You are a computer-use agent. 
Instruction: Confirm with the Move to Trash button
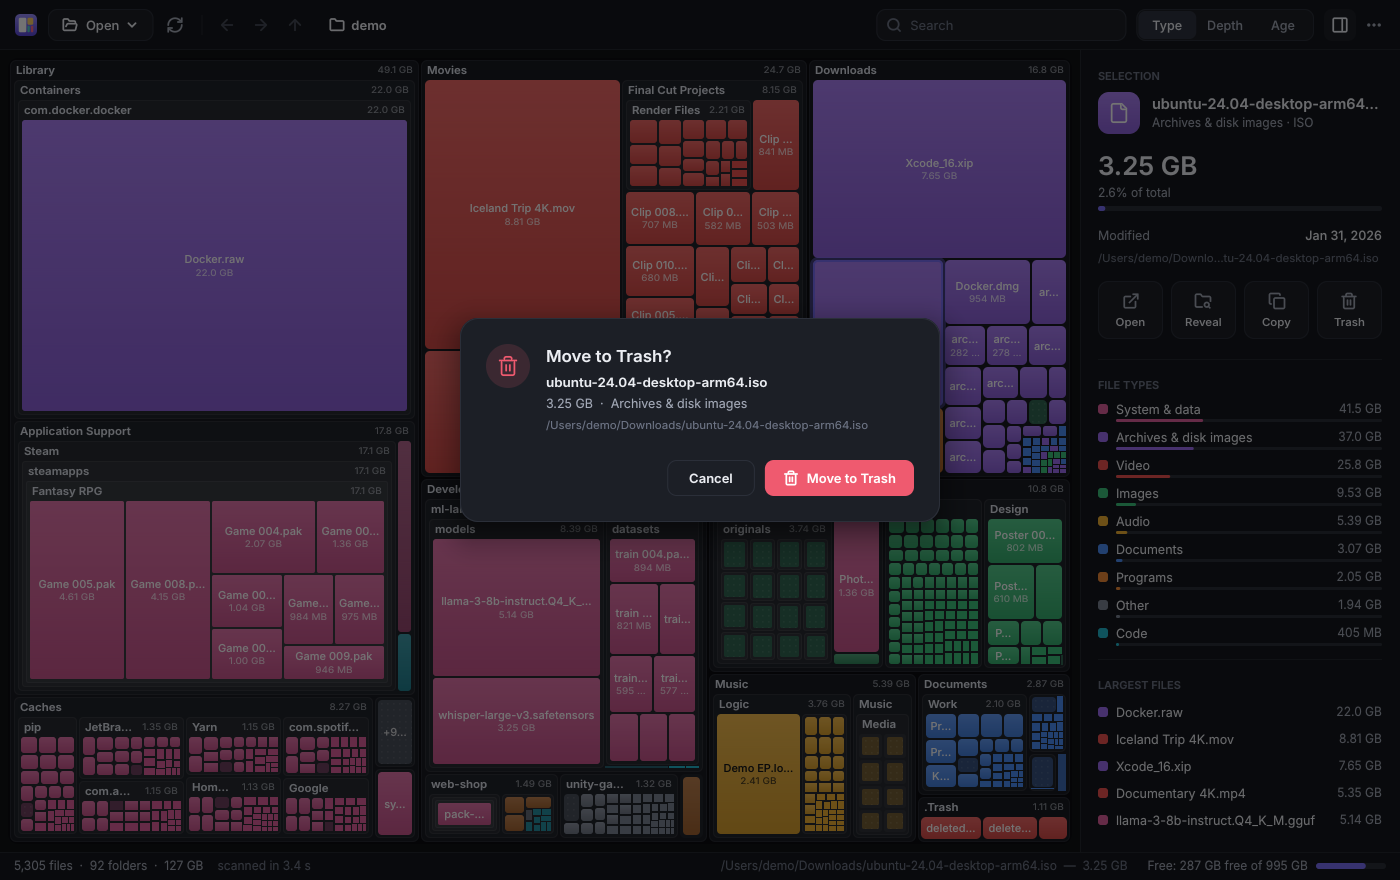(x=839, y=478)
